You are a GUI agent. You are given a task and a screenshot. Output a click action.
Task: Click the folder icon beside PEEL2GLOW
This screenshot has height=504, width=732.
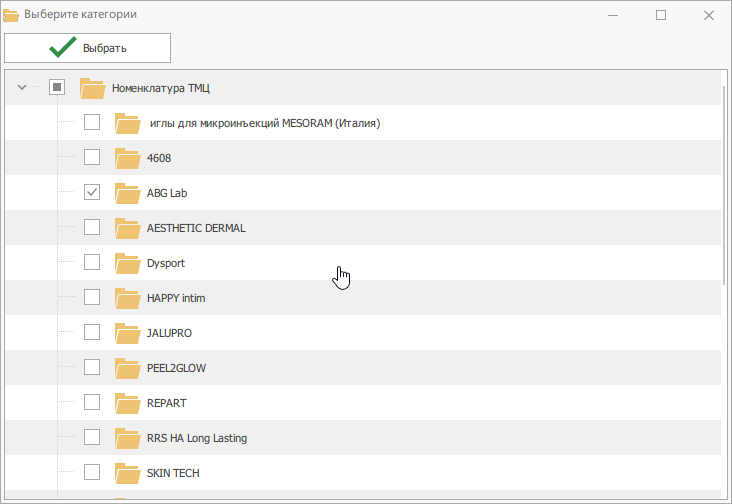coord(127,368)
